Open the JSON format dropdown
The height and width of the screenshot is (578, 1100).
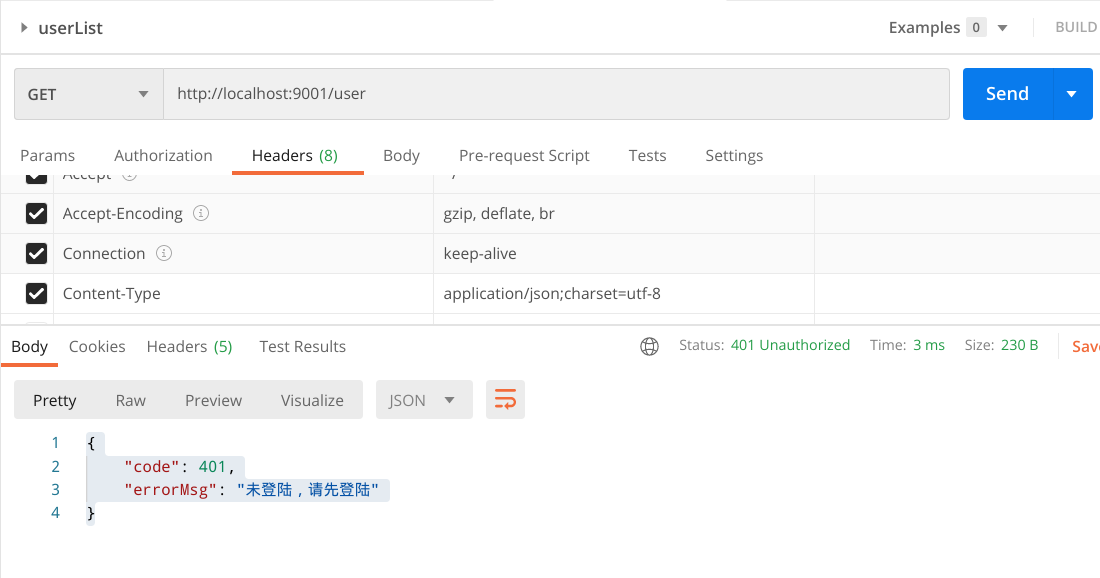(423, 400)
